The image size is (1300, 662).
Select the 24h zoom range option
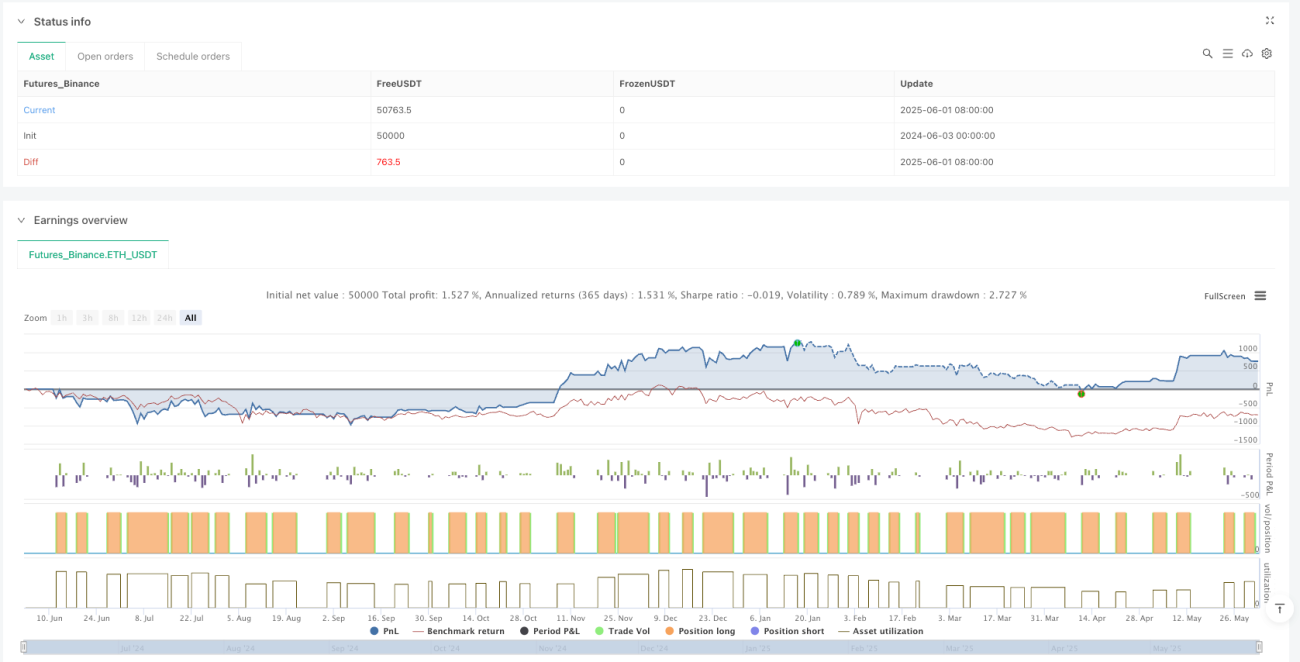[x=164, y=318]
